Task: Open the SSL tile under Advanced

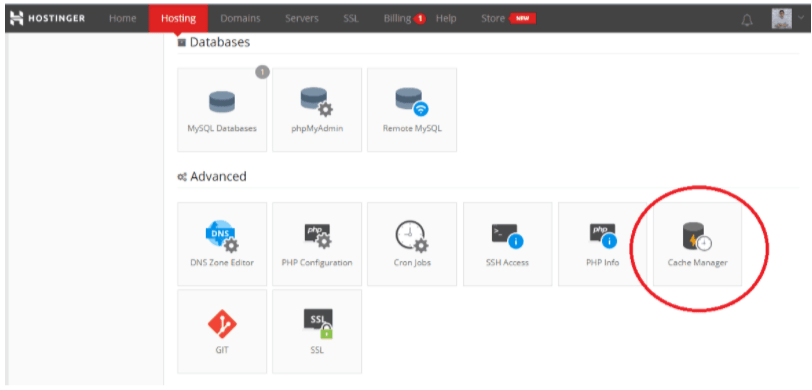Action: pyautogui.click(x=317, y=331)
